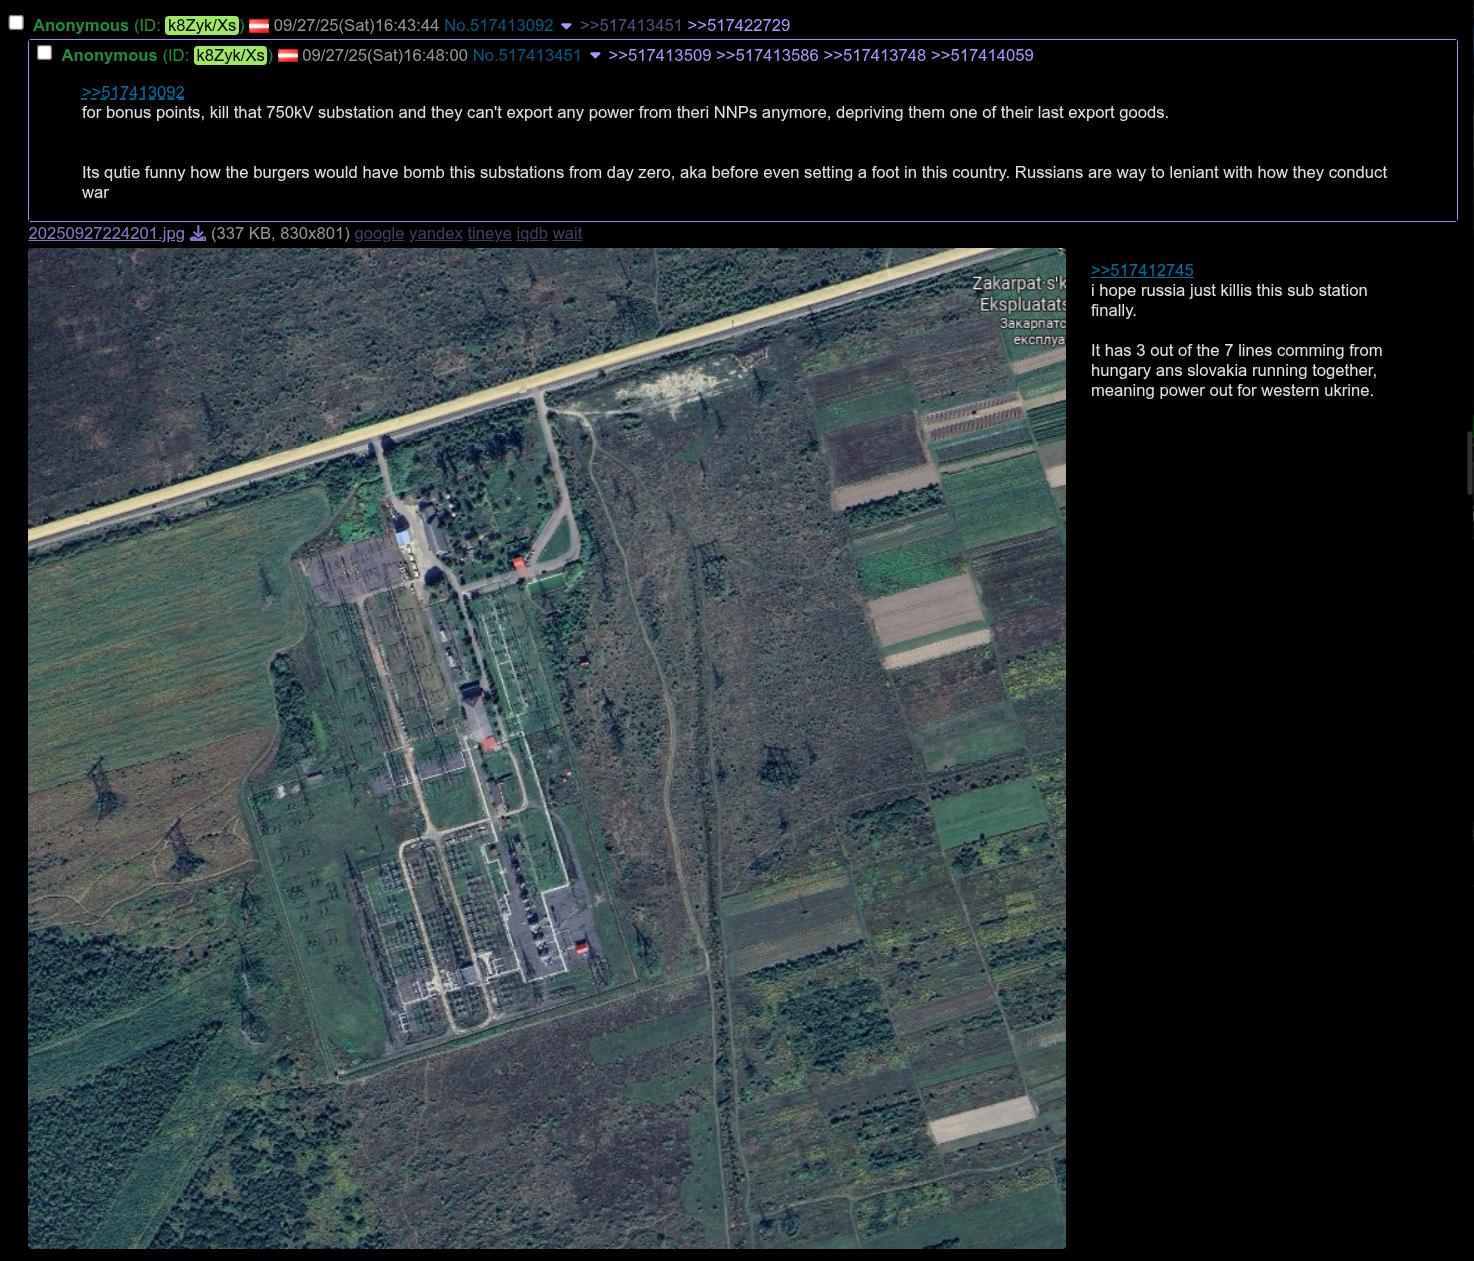The height and width of the screenshot is (1261, 1474).
Task: Open the dropdown arrow menu for post No.517413092
Action: (x=566, y=26)
